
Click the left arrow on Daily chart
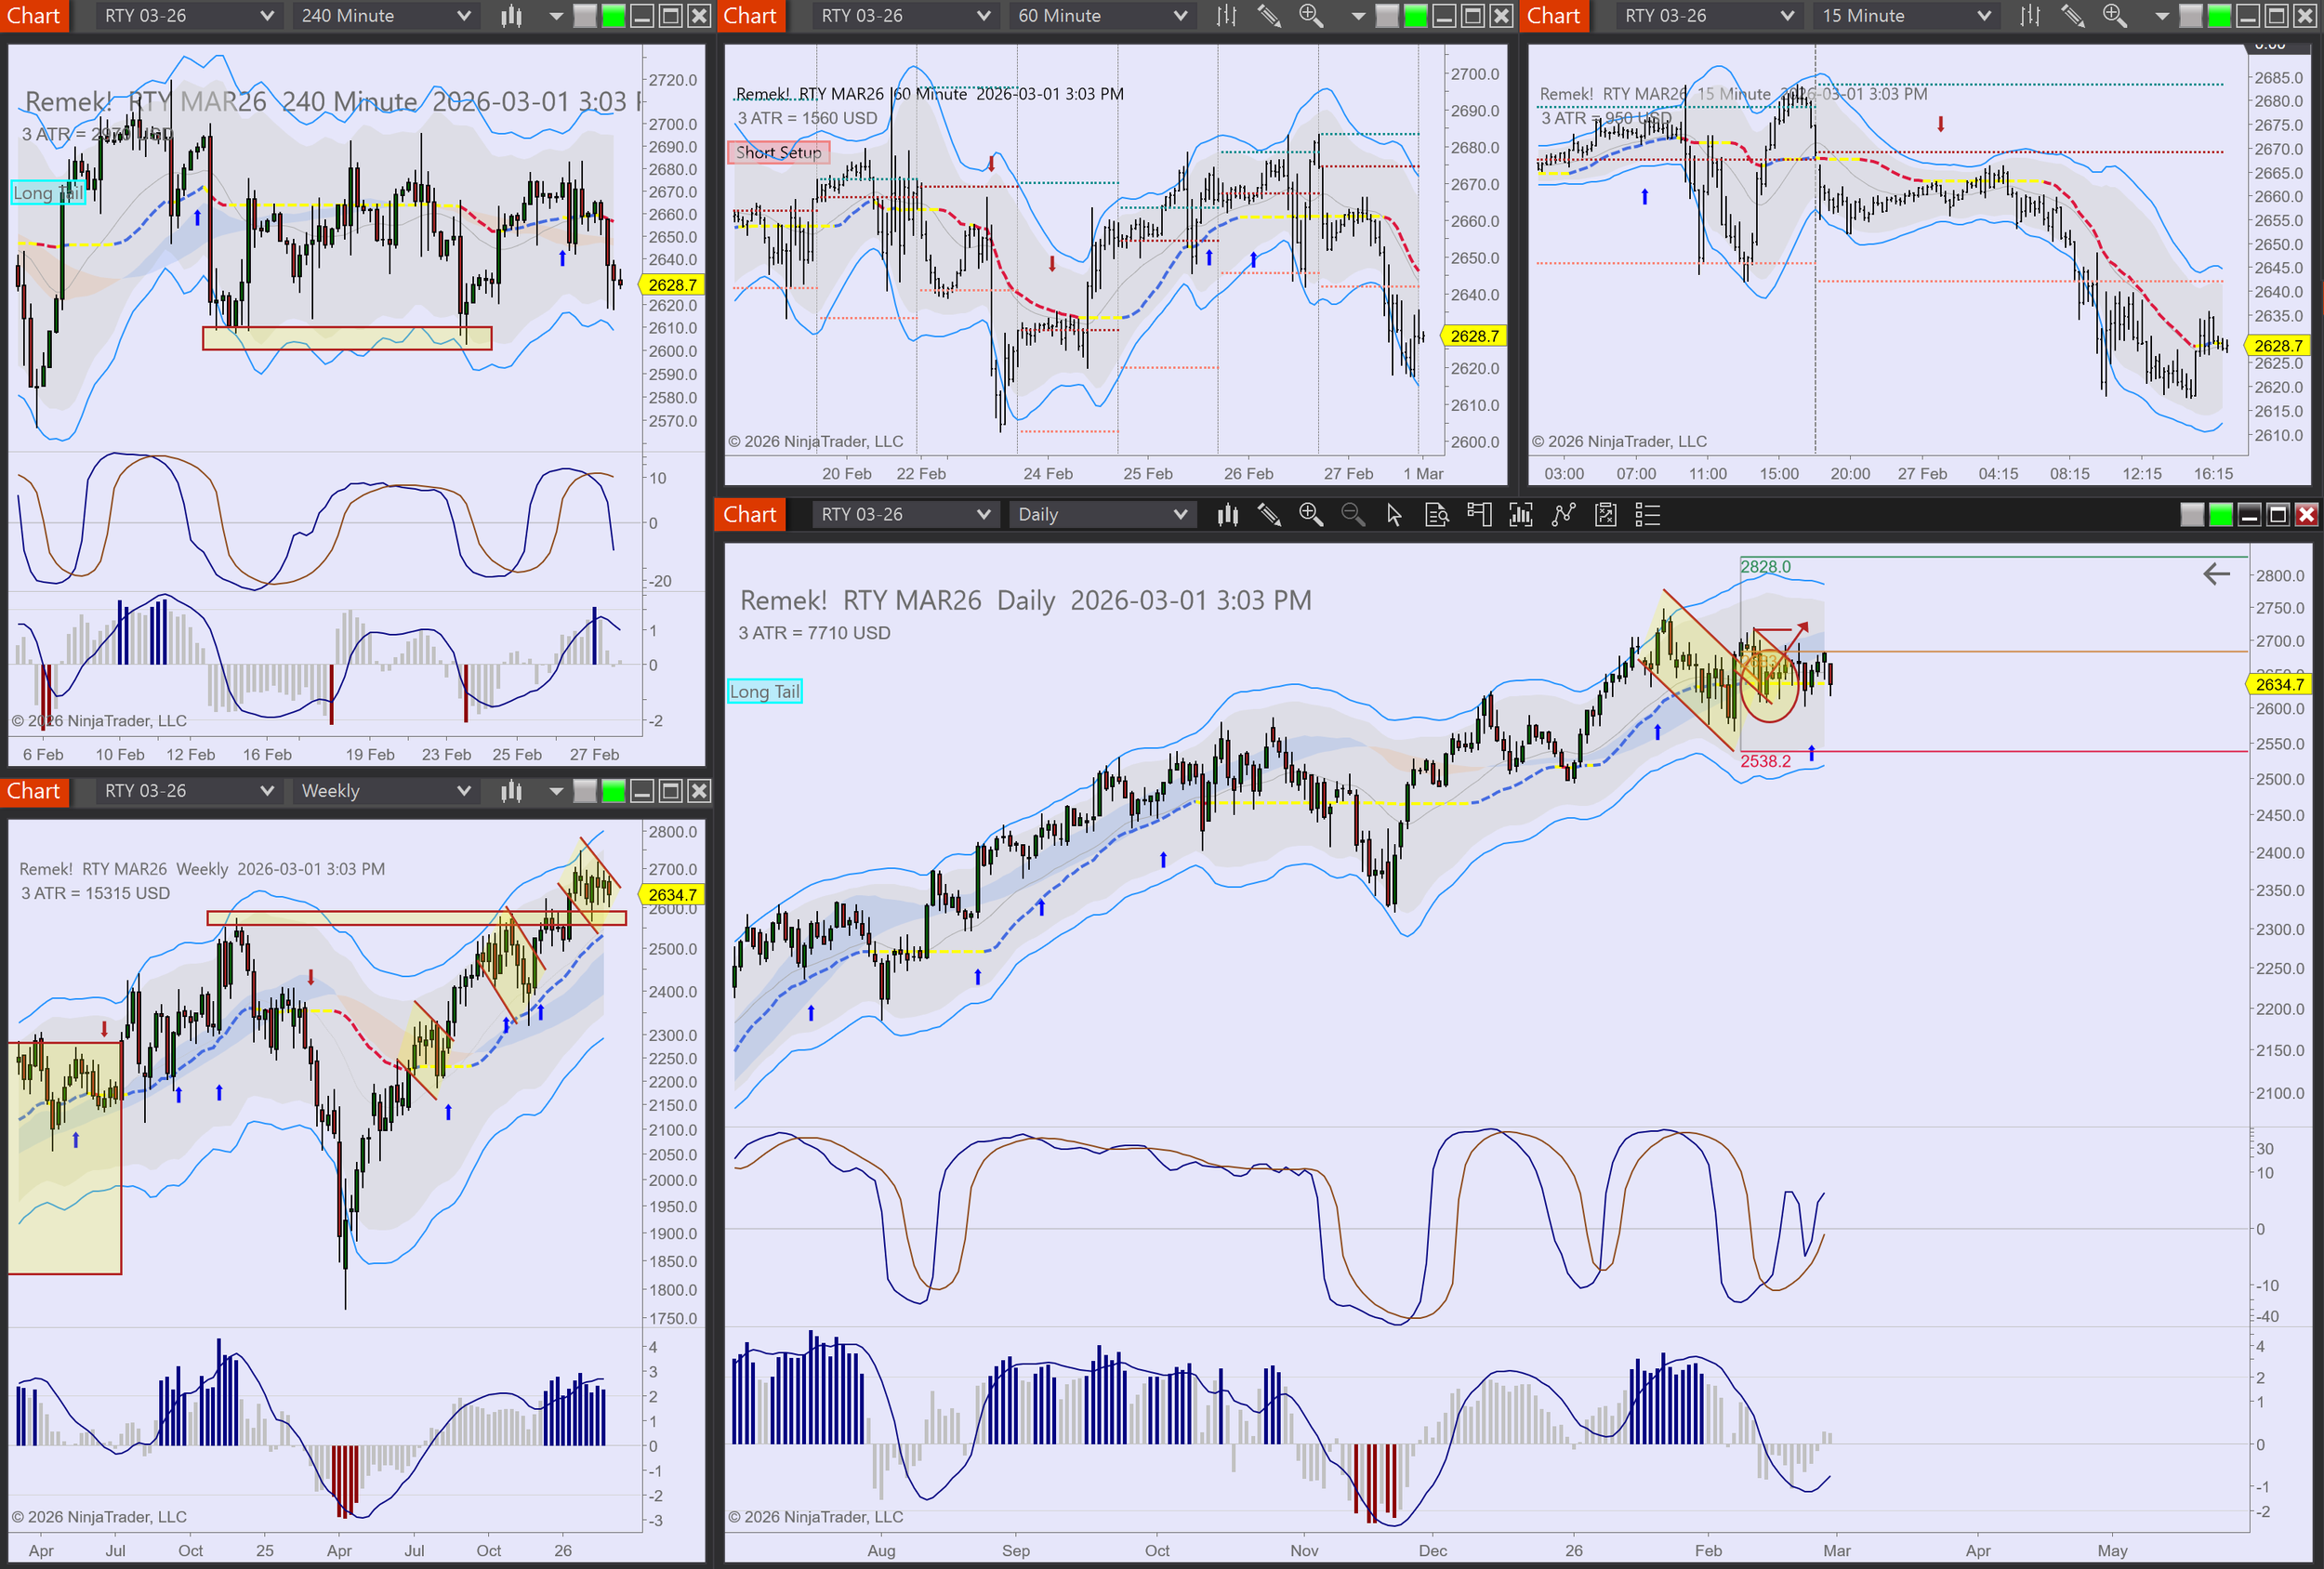pyautogui.click(x=2216, y=574)
